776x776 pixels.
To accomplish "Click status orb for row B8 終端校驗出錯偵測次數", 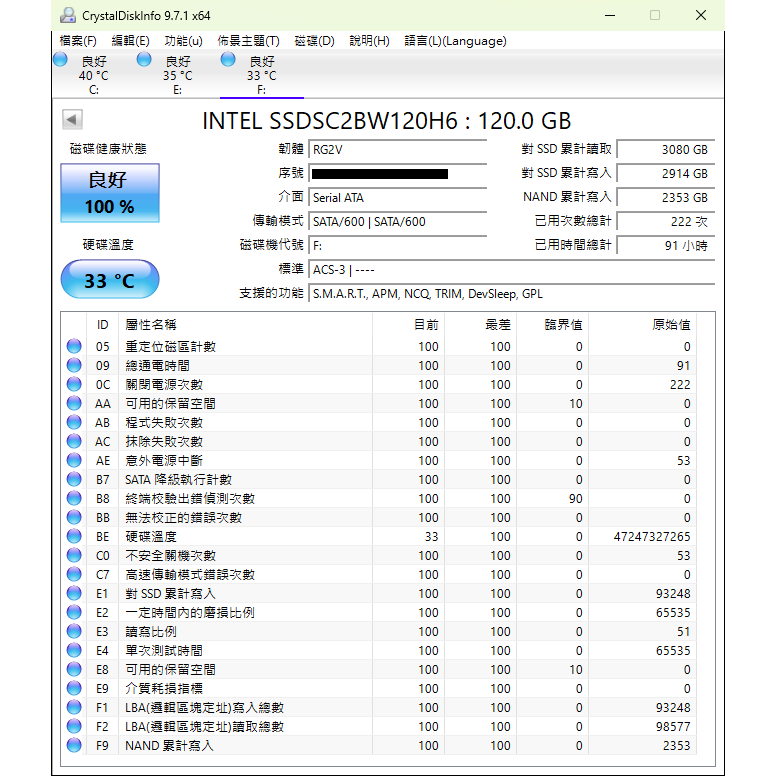I will 74,498.
